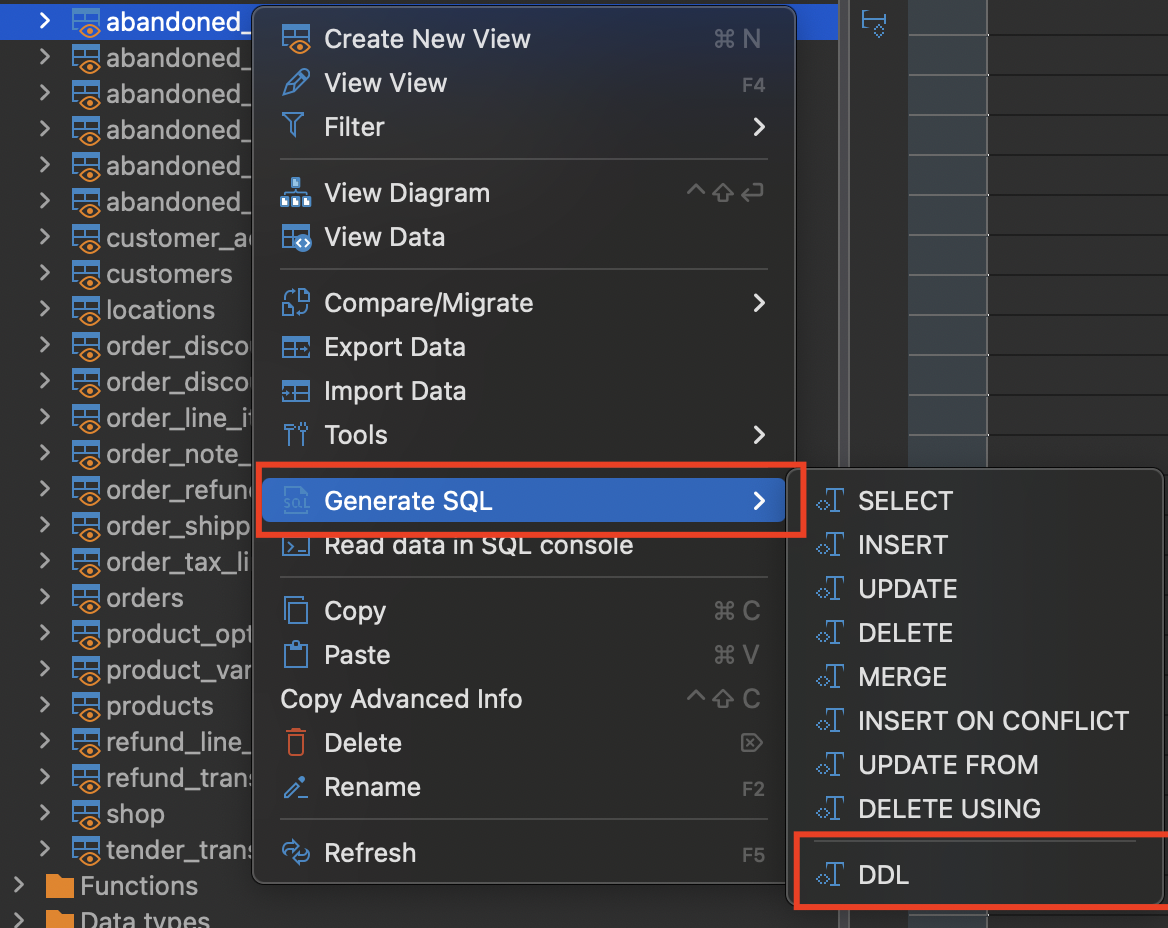Click the Rename pencil icon
The height and width of the screenshot is (928, 1168).
click(x=296, y=787)
